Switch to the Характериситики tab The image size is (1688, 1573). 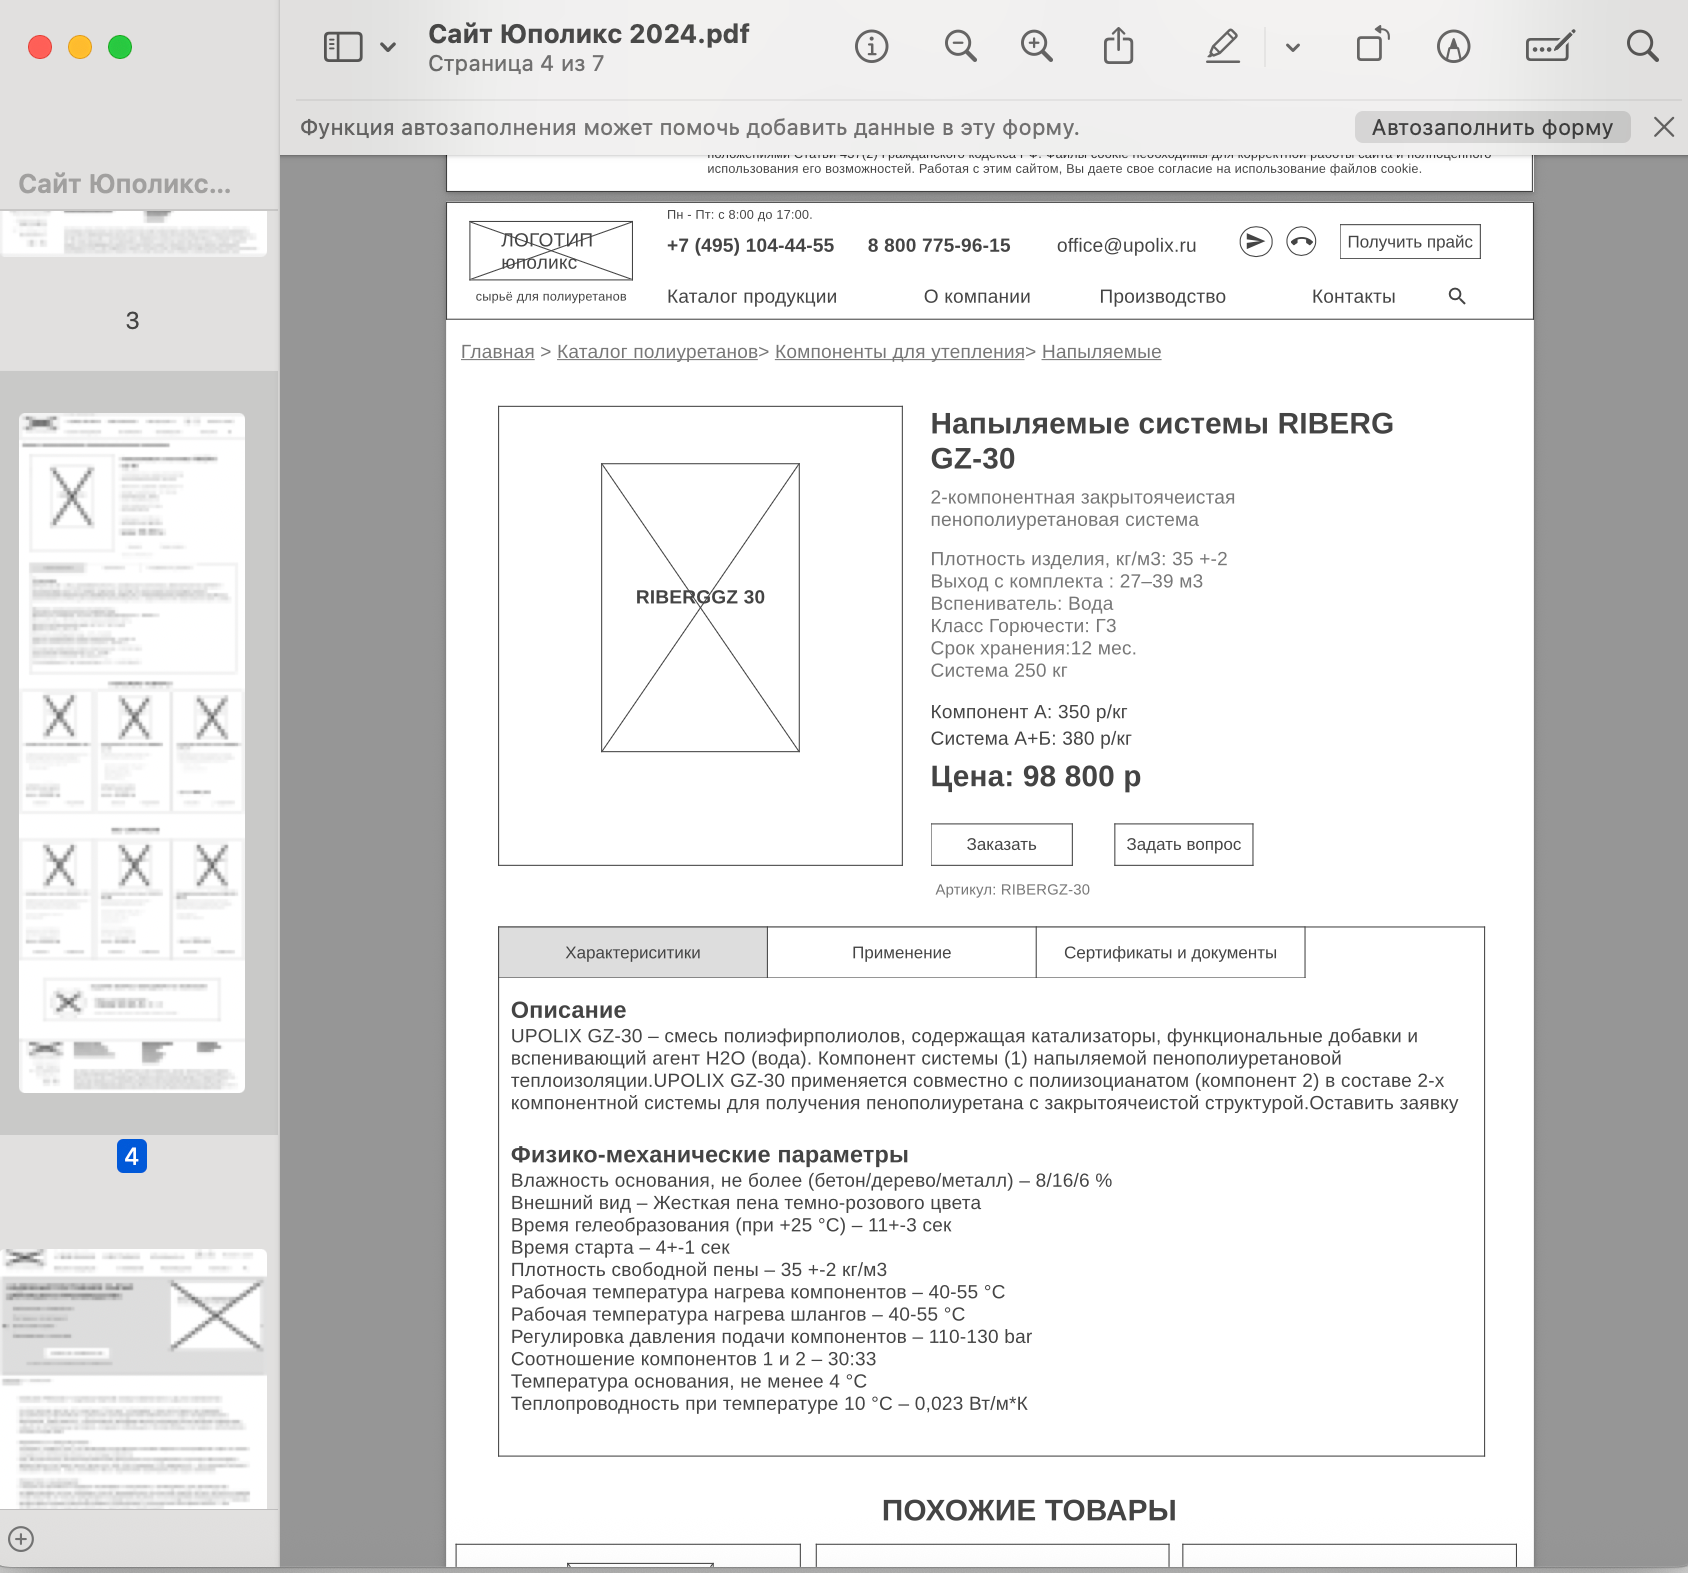tap(633, 953)
